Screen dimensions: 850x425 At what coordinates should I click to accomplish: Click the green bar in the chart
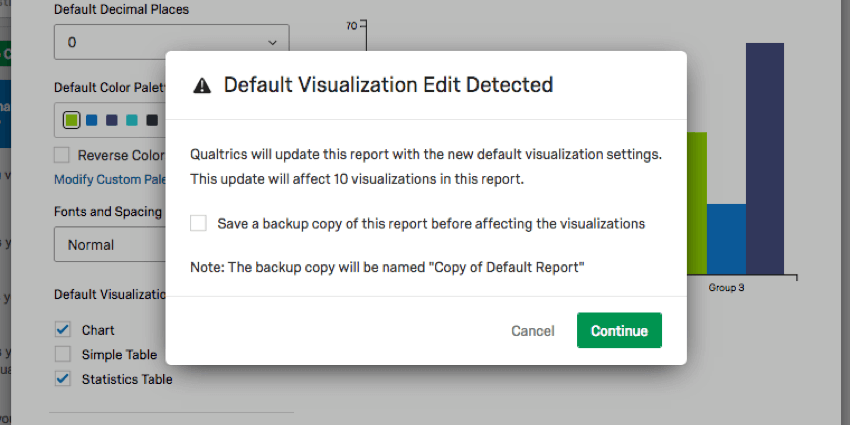point(696,200)
